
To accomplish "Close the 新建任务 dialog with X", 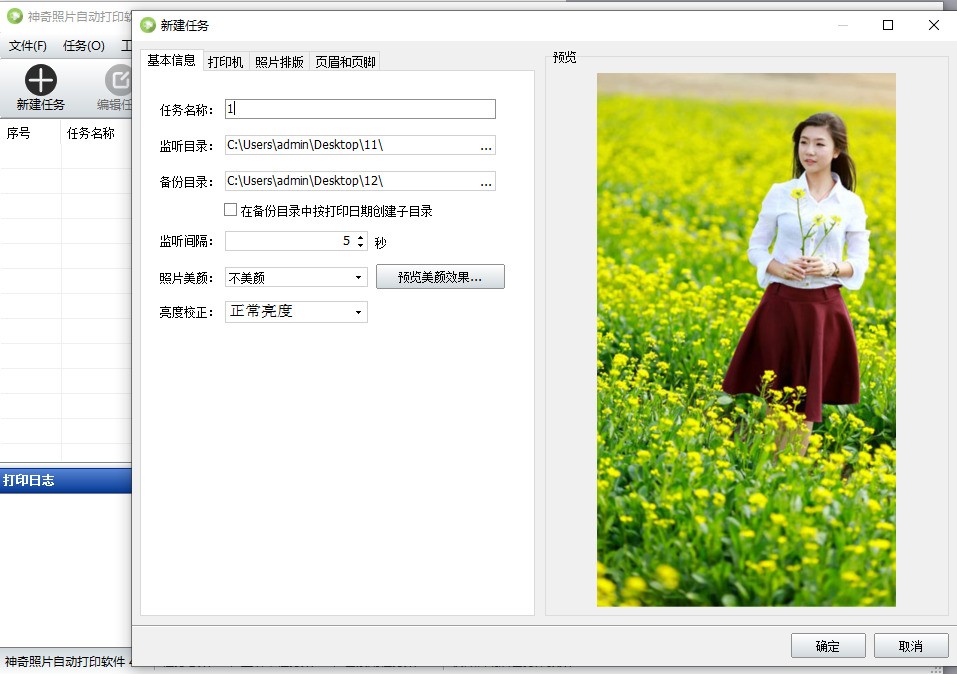I will 934,25.
